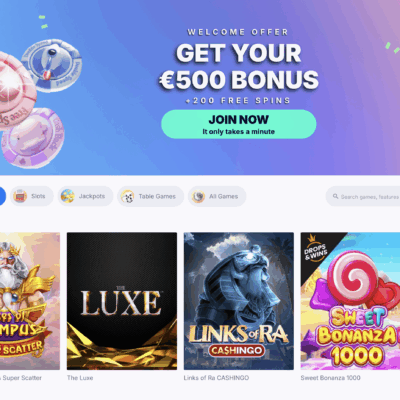Open the Jackpots category tab
Image resolution: width=400 pixels, height=400 pixels.
tap(85, 196)
